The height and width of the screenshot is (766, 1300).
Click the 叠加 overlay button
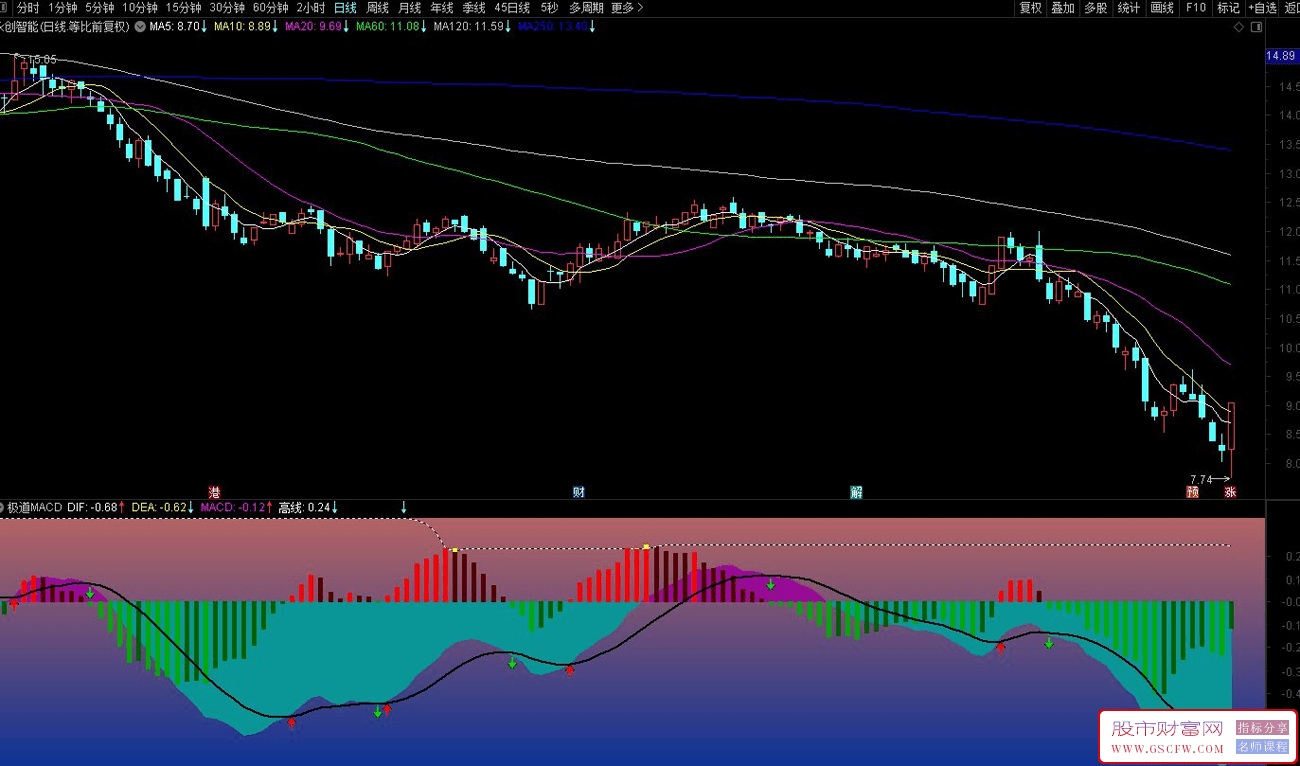pos(1063,7)
